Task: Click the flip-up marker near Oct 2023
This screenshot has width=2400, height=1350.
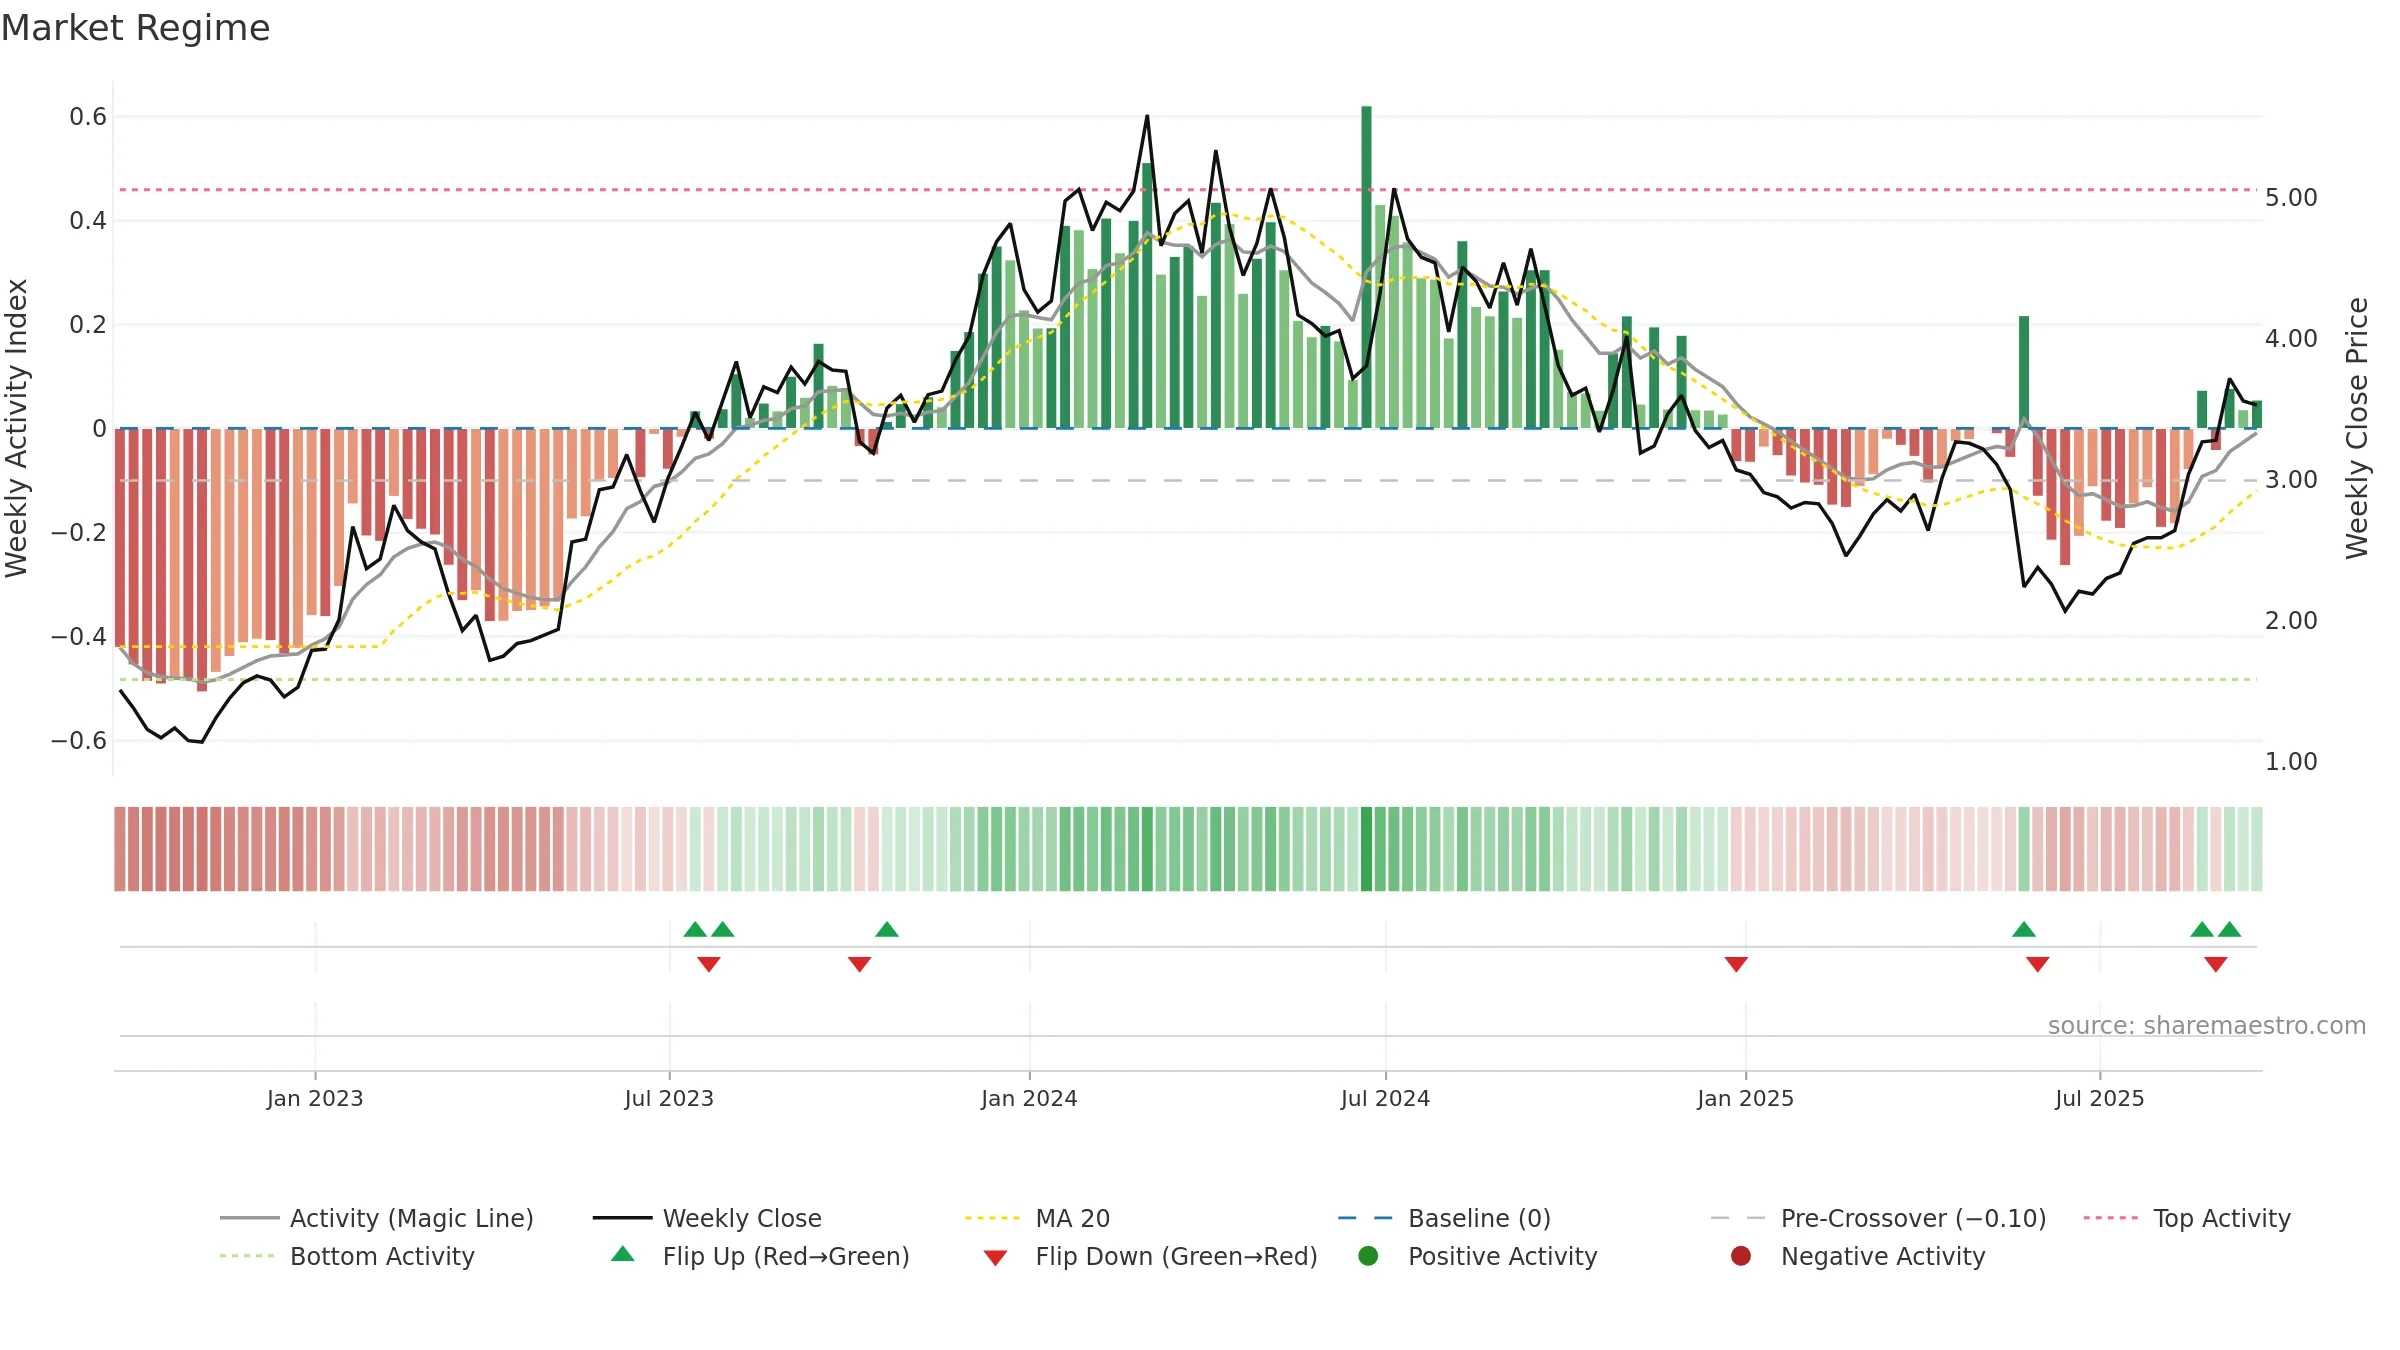Action: (887, 930)
